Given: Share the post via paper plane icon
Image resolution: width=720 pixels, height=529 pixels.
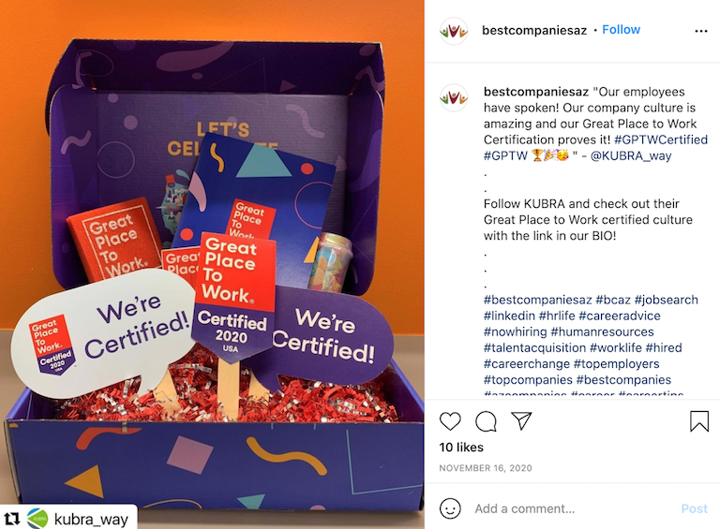Looking at the screenshot, I should pos(521,421).
